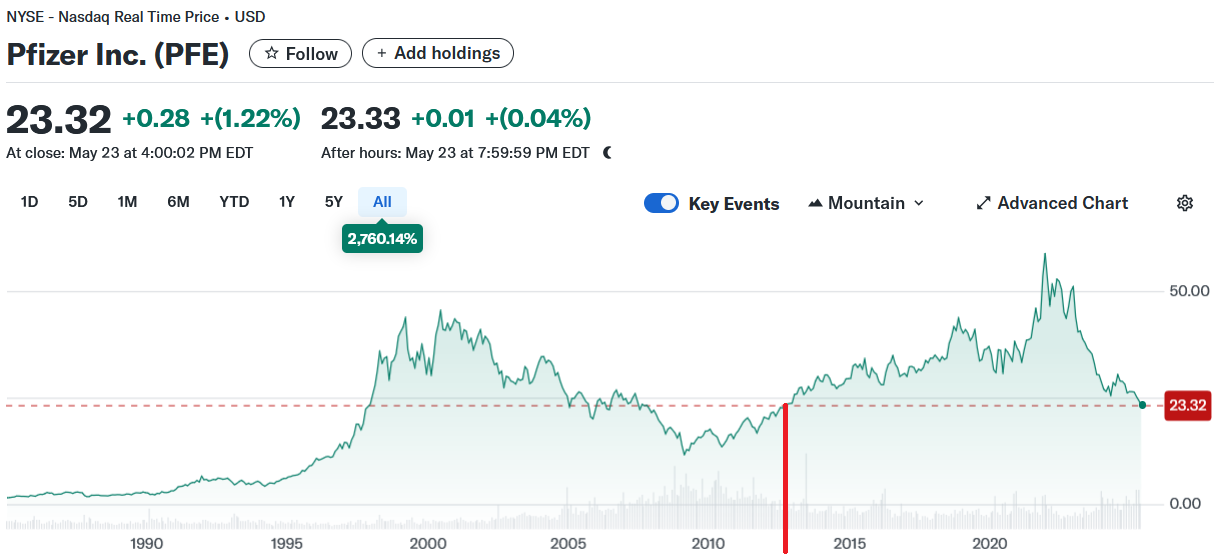Click the 0.00 y-axis label

click(1185, 503)
